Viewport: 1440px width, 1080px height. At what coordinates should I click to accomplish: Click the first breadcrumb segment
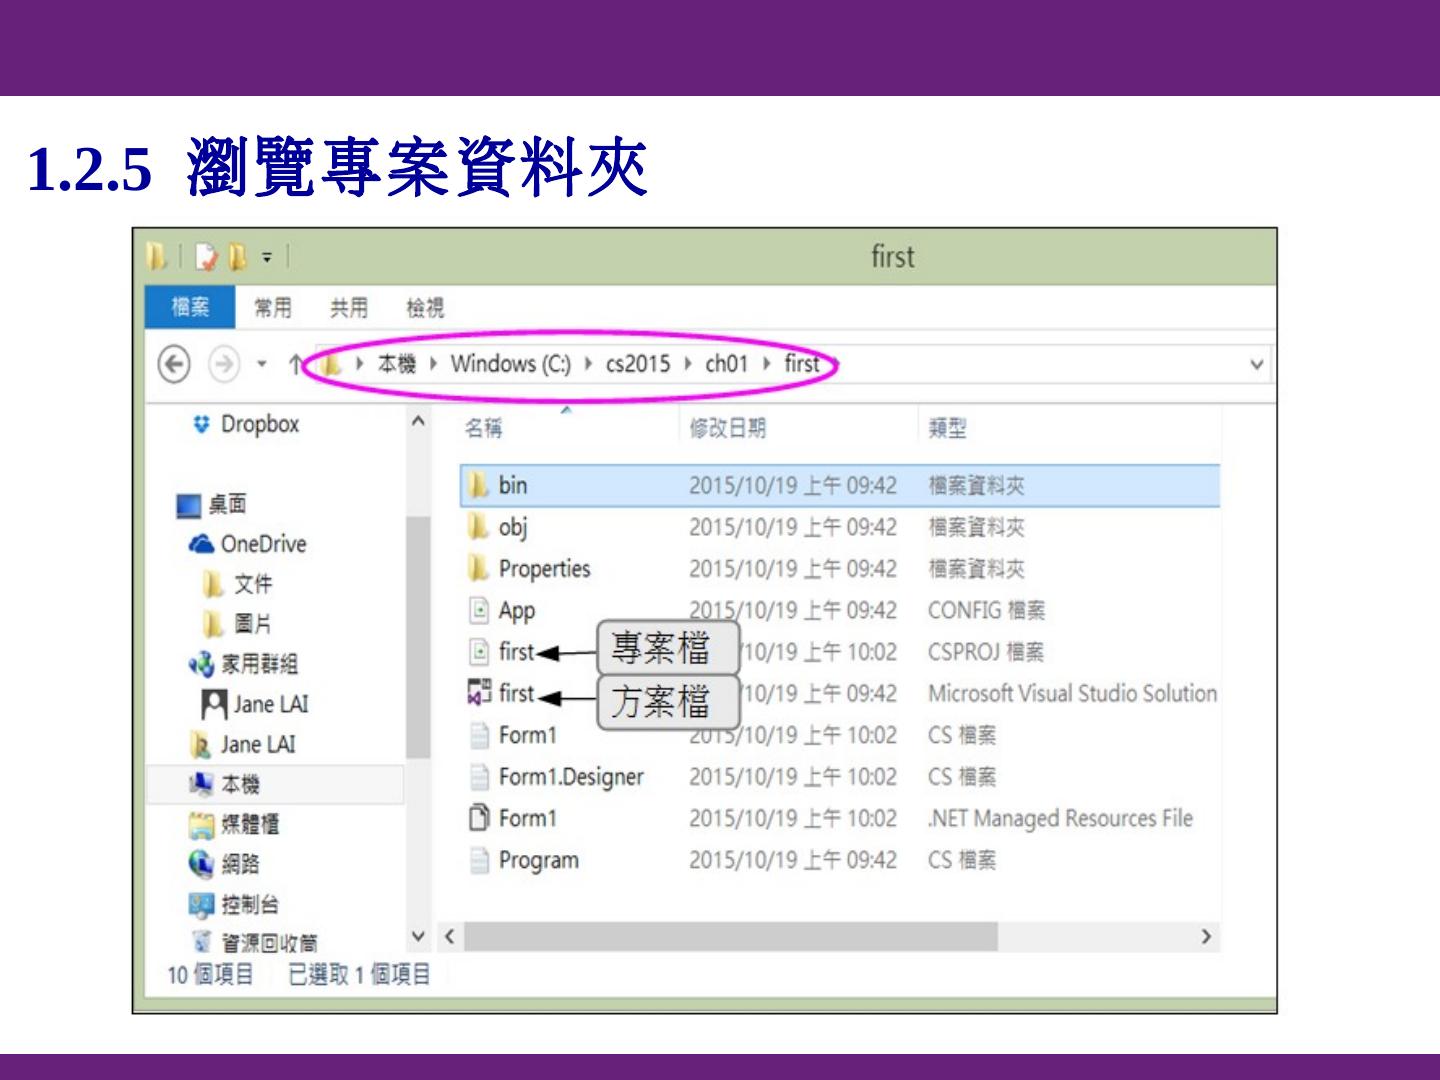coord(801,364)
